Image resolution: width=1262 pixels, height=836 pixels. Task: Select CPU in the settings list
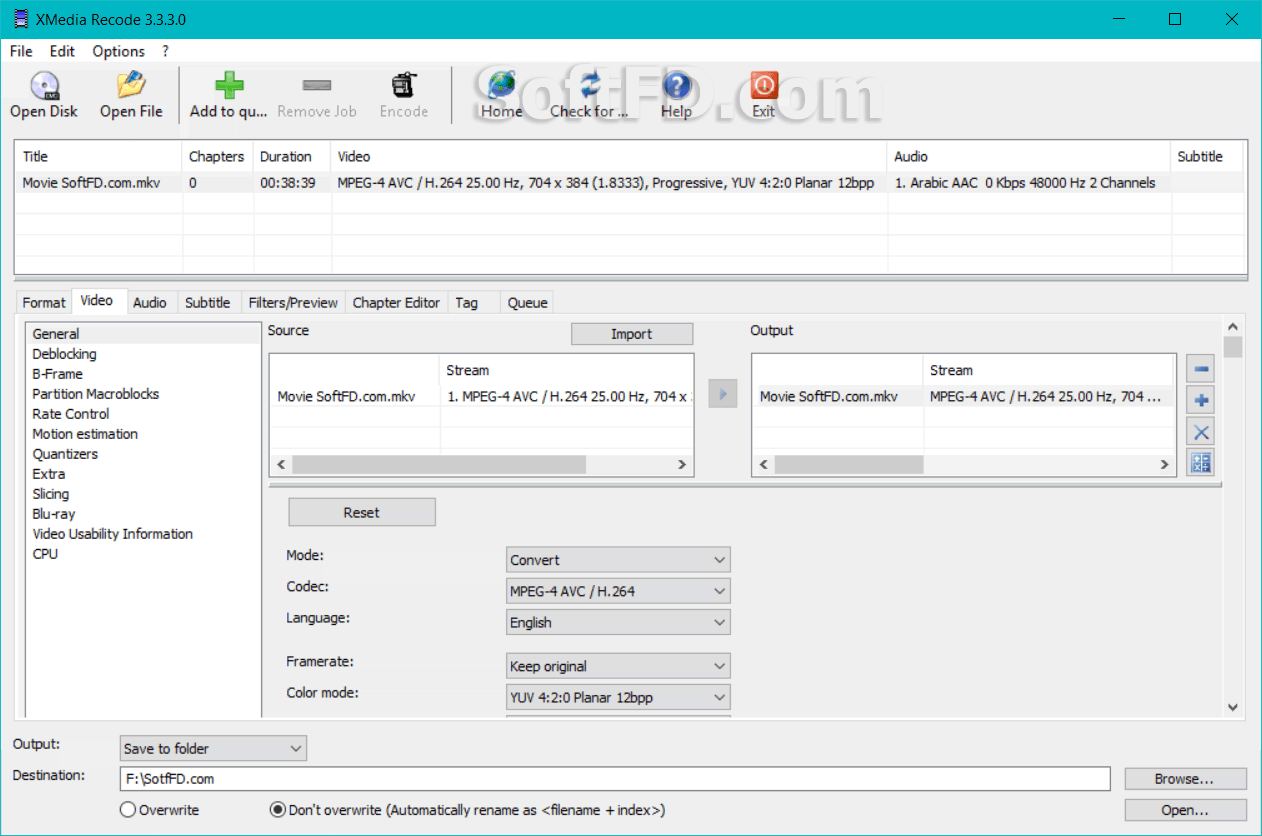[45, 554]
